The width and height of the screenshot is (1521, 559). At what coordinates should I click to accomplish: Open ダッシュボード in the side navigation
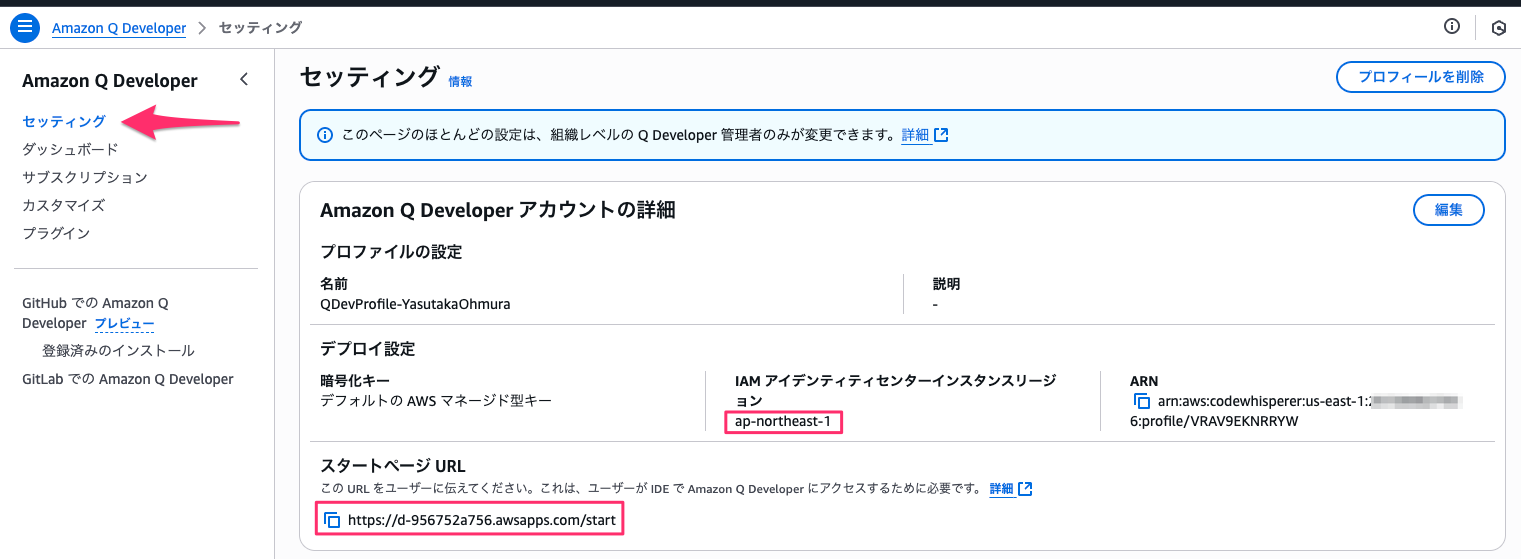click(x=70, y=149)
